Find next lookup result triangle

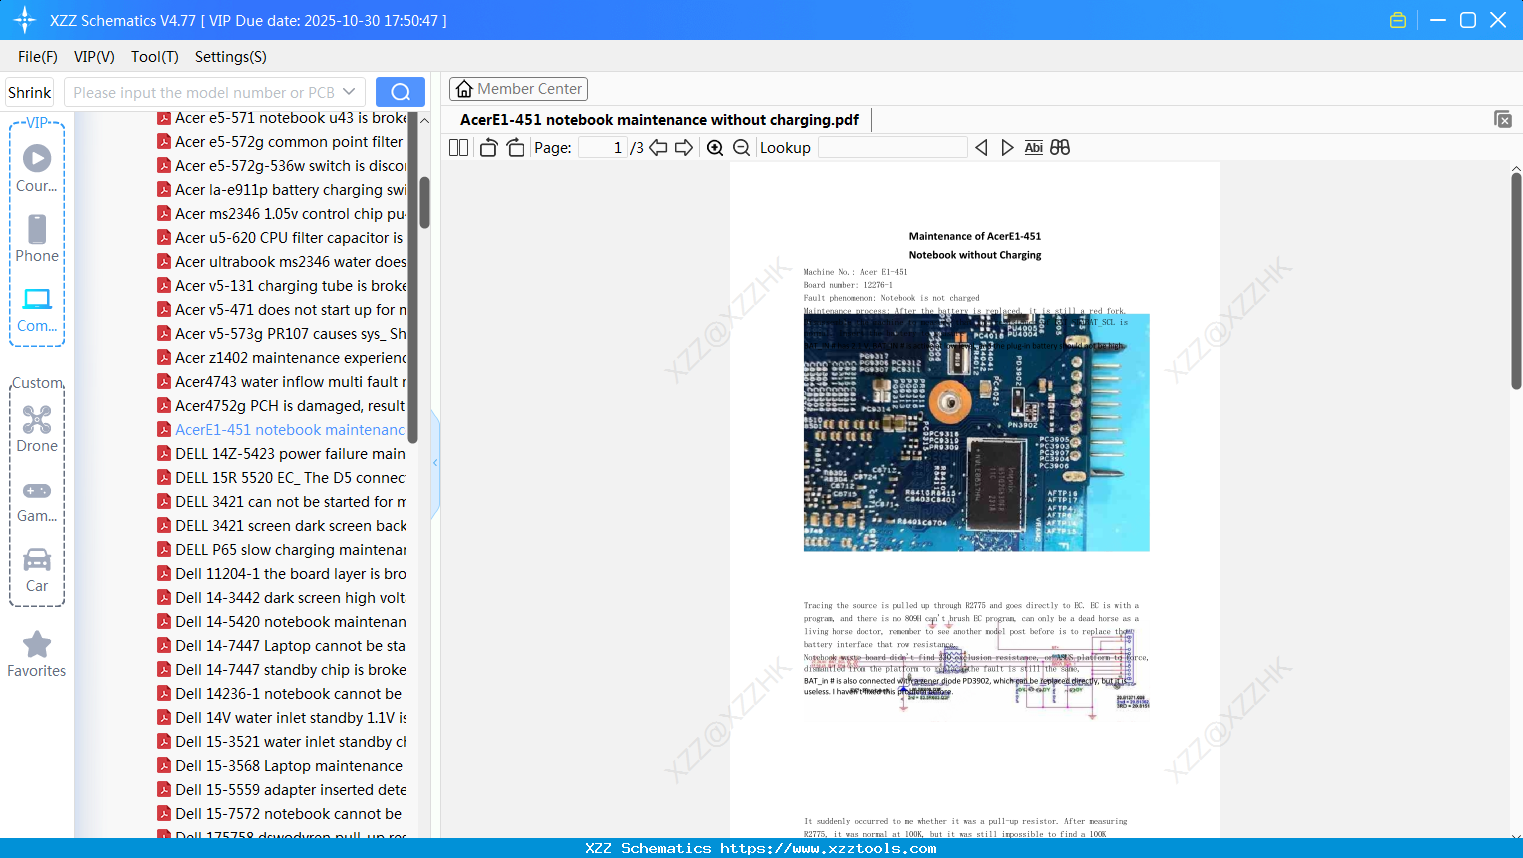1007,148
